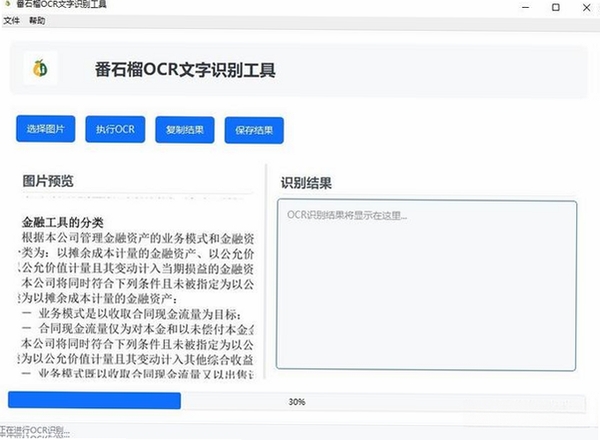Viewport: 600px width, 440px height.
Task: Click the guava logo icon in header
Action: tap(40, 68)
